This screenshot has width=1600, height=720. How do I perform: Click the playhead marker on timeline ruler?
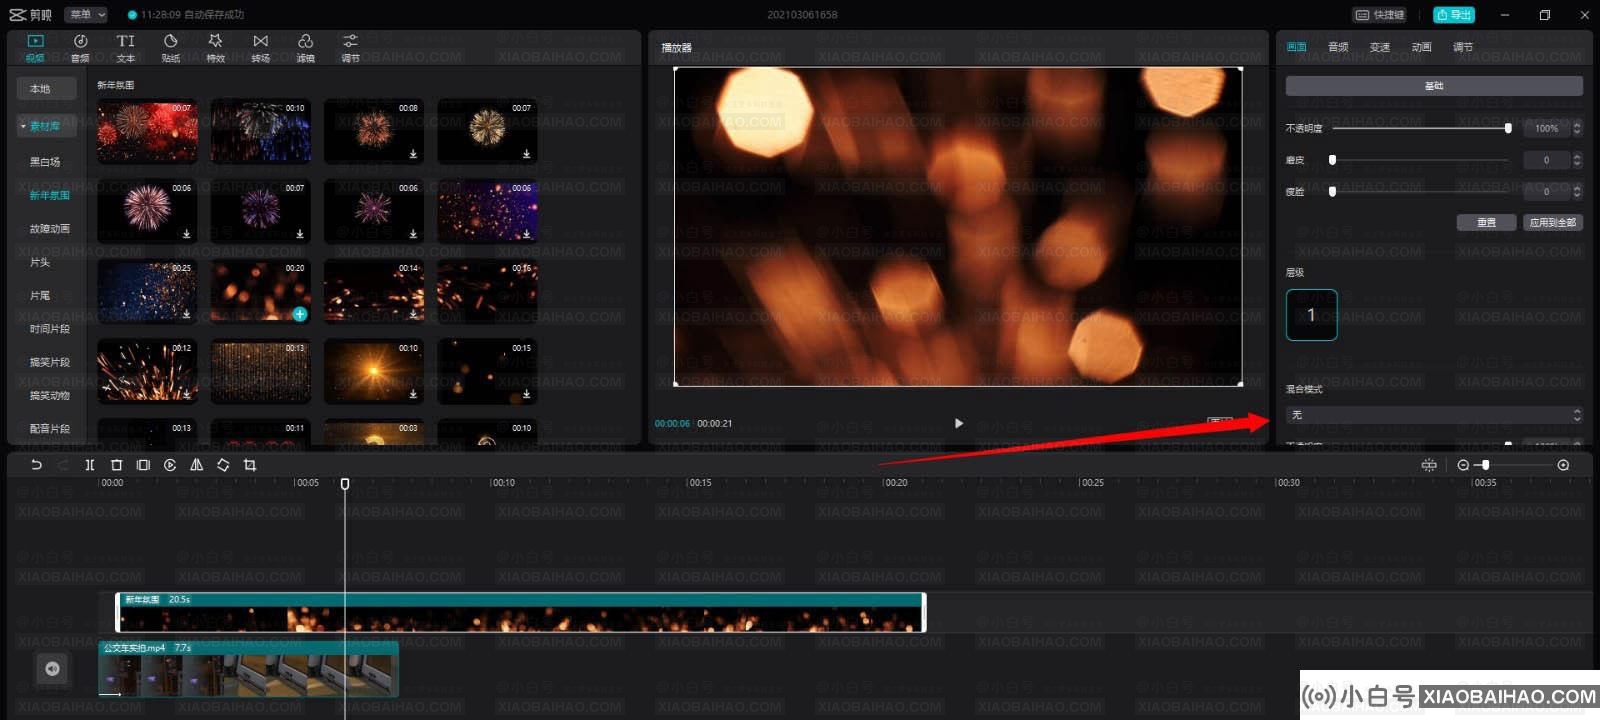click(x=345, y=484)
